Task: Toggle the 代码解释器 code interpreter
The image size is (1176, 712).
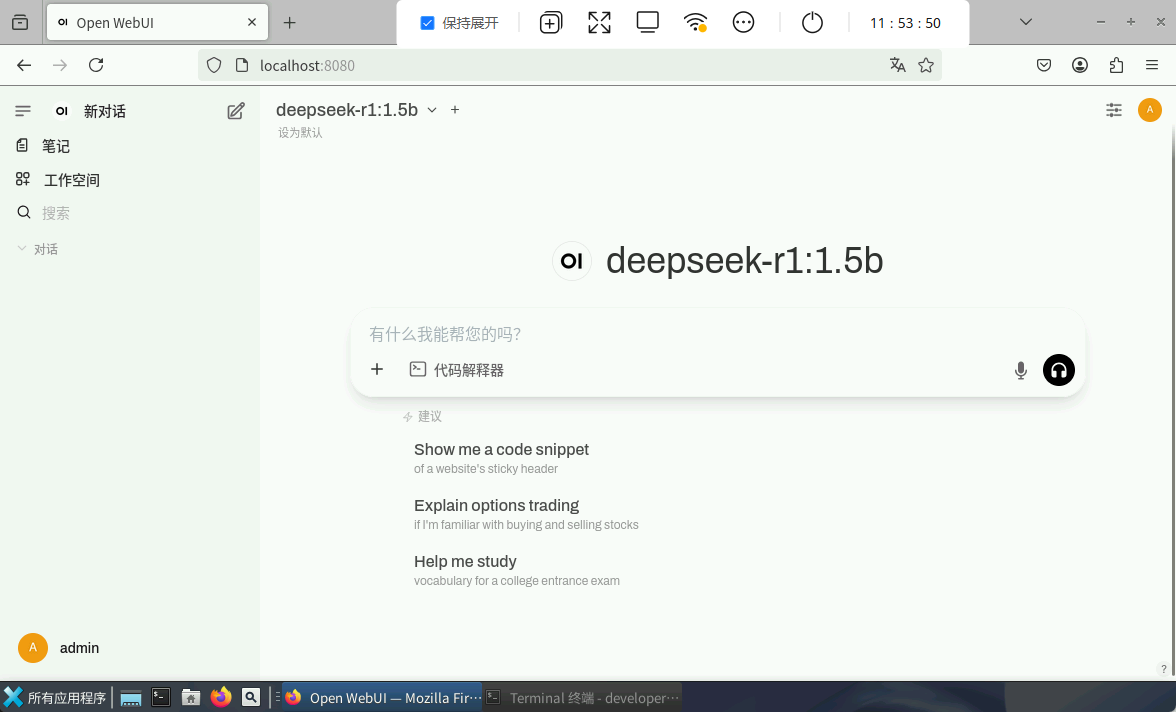Action: 456,369
